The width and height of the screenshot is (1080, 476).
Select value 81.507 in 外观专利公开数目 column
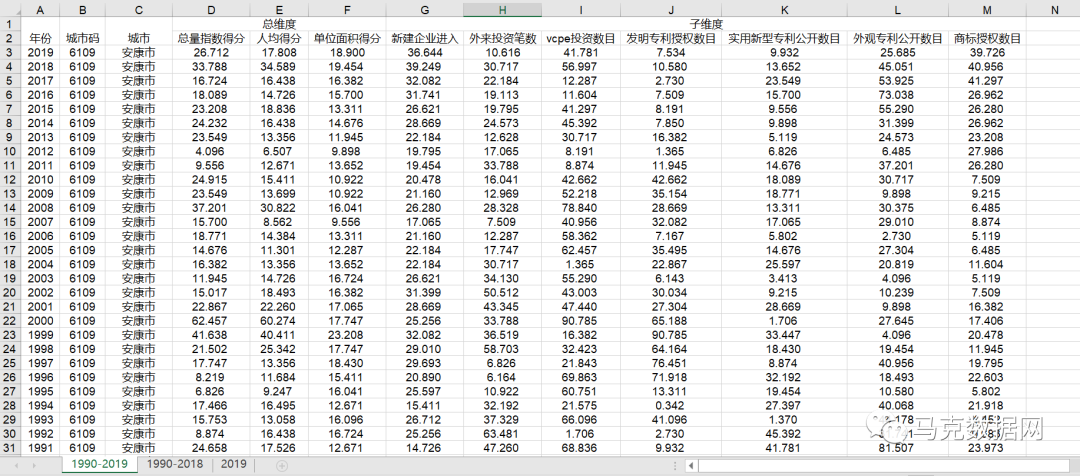click(897, 447)
